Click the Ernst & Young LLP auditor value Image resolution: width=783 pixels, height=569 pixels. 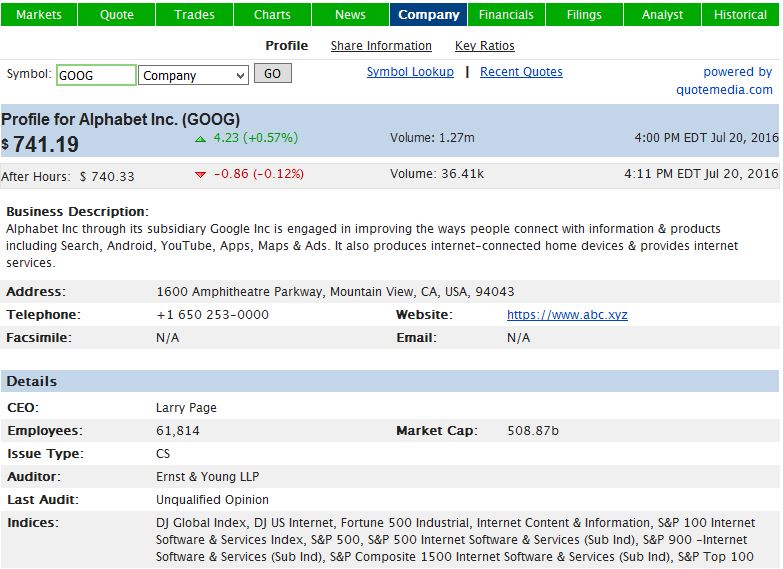[207, 477]
